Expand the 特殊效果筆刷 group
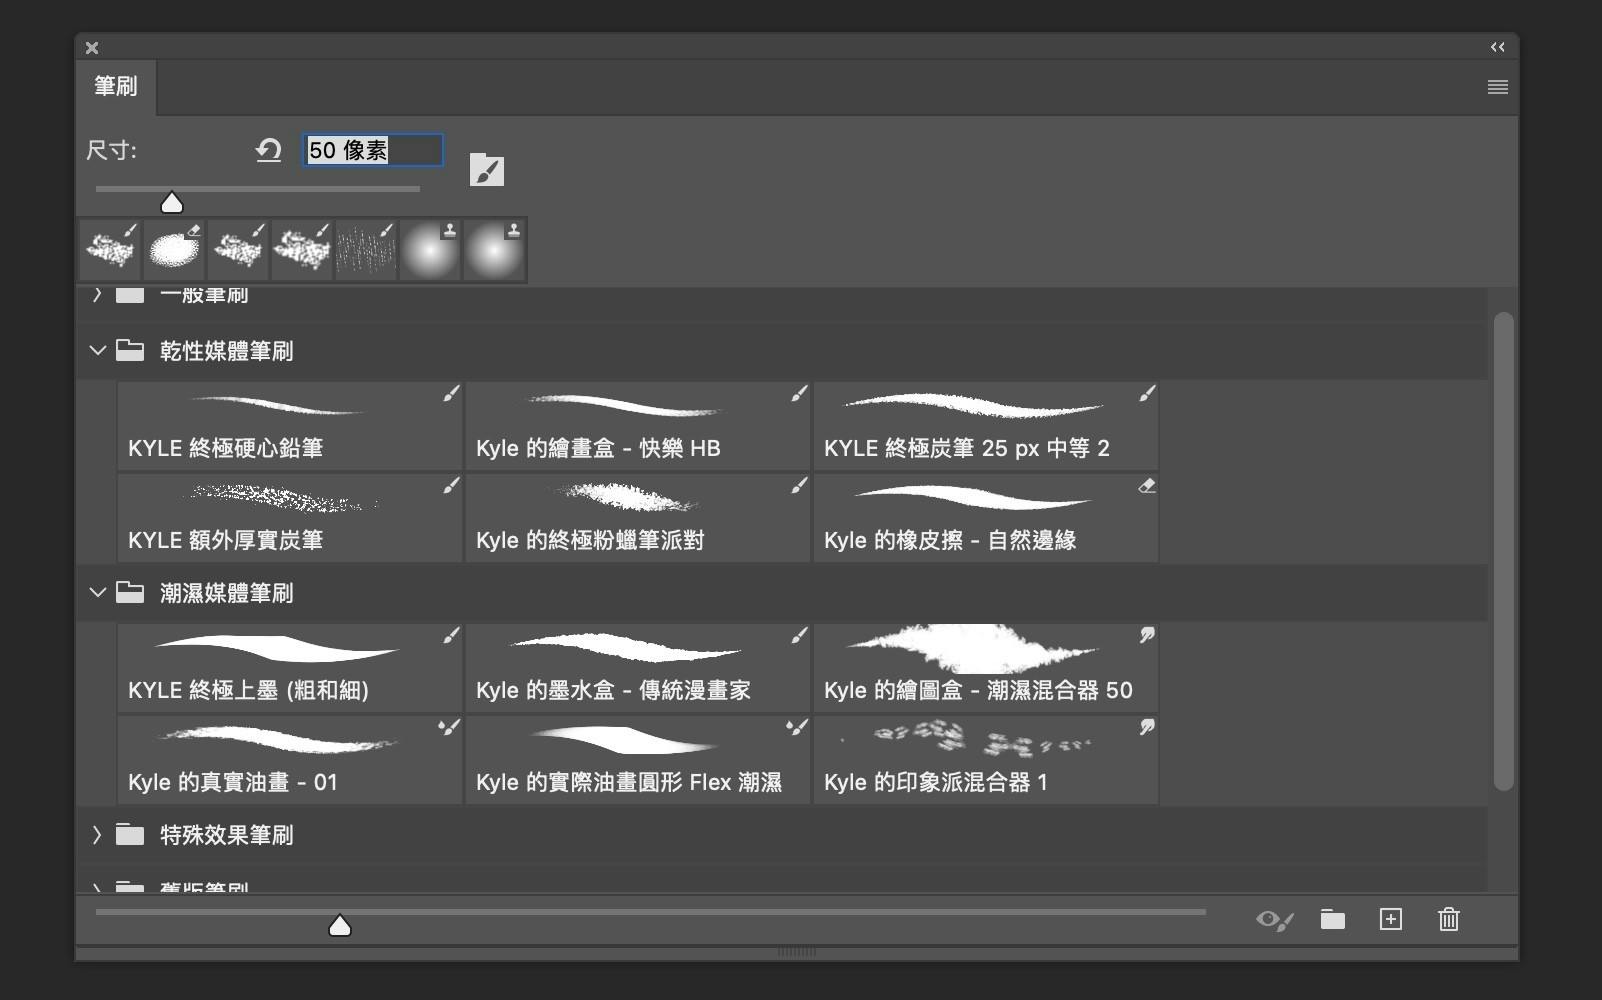This screenshot has height=1000, width=1602. [97, 835]
